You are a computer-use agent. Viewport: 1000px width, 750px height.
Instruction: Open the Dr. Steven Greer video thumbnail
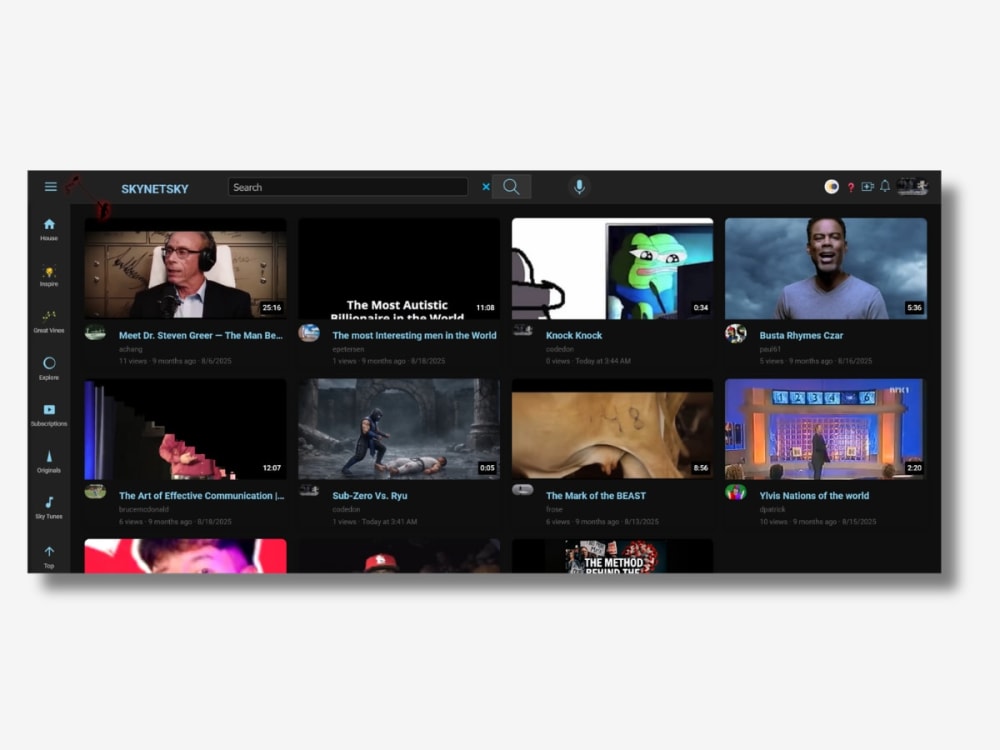coord(186,268)
